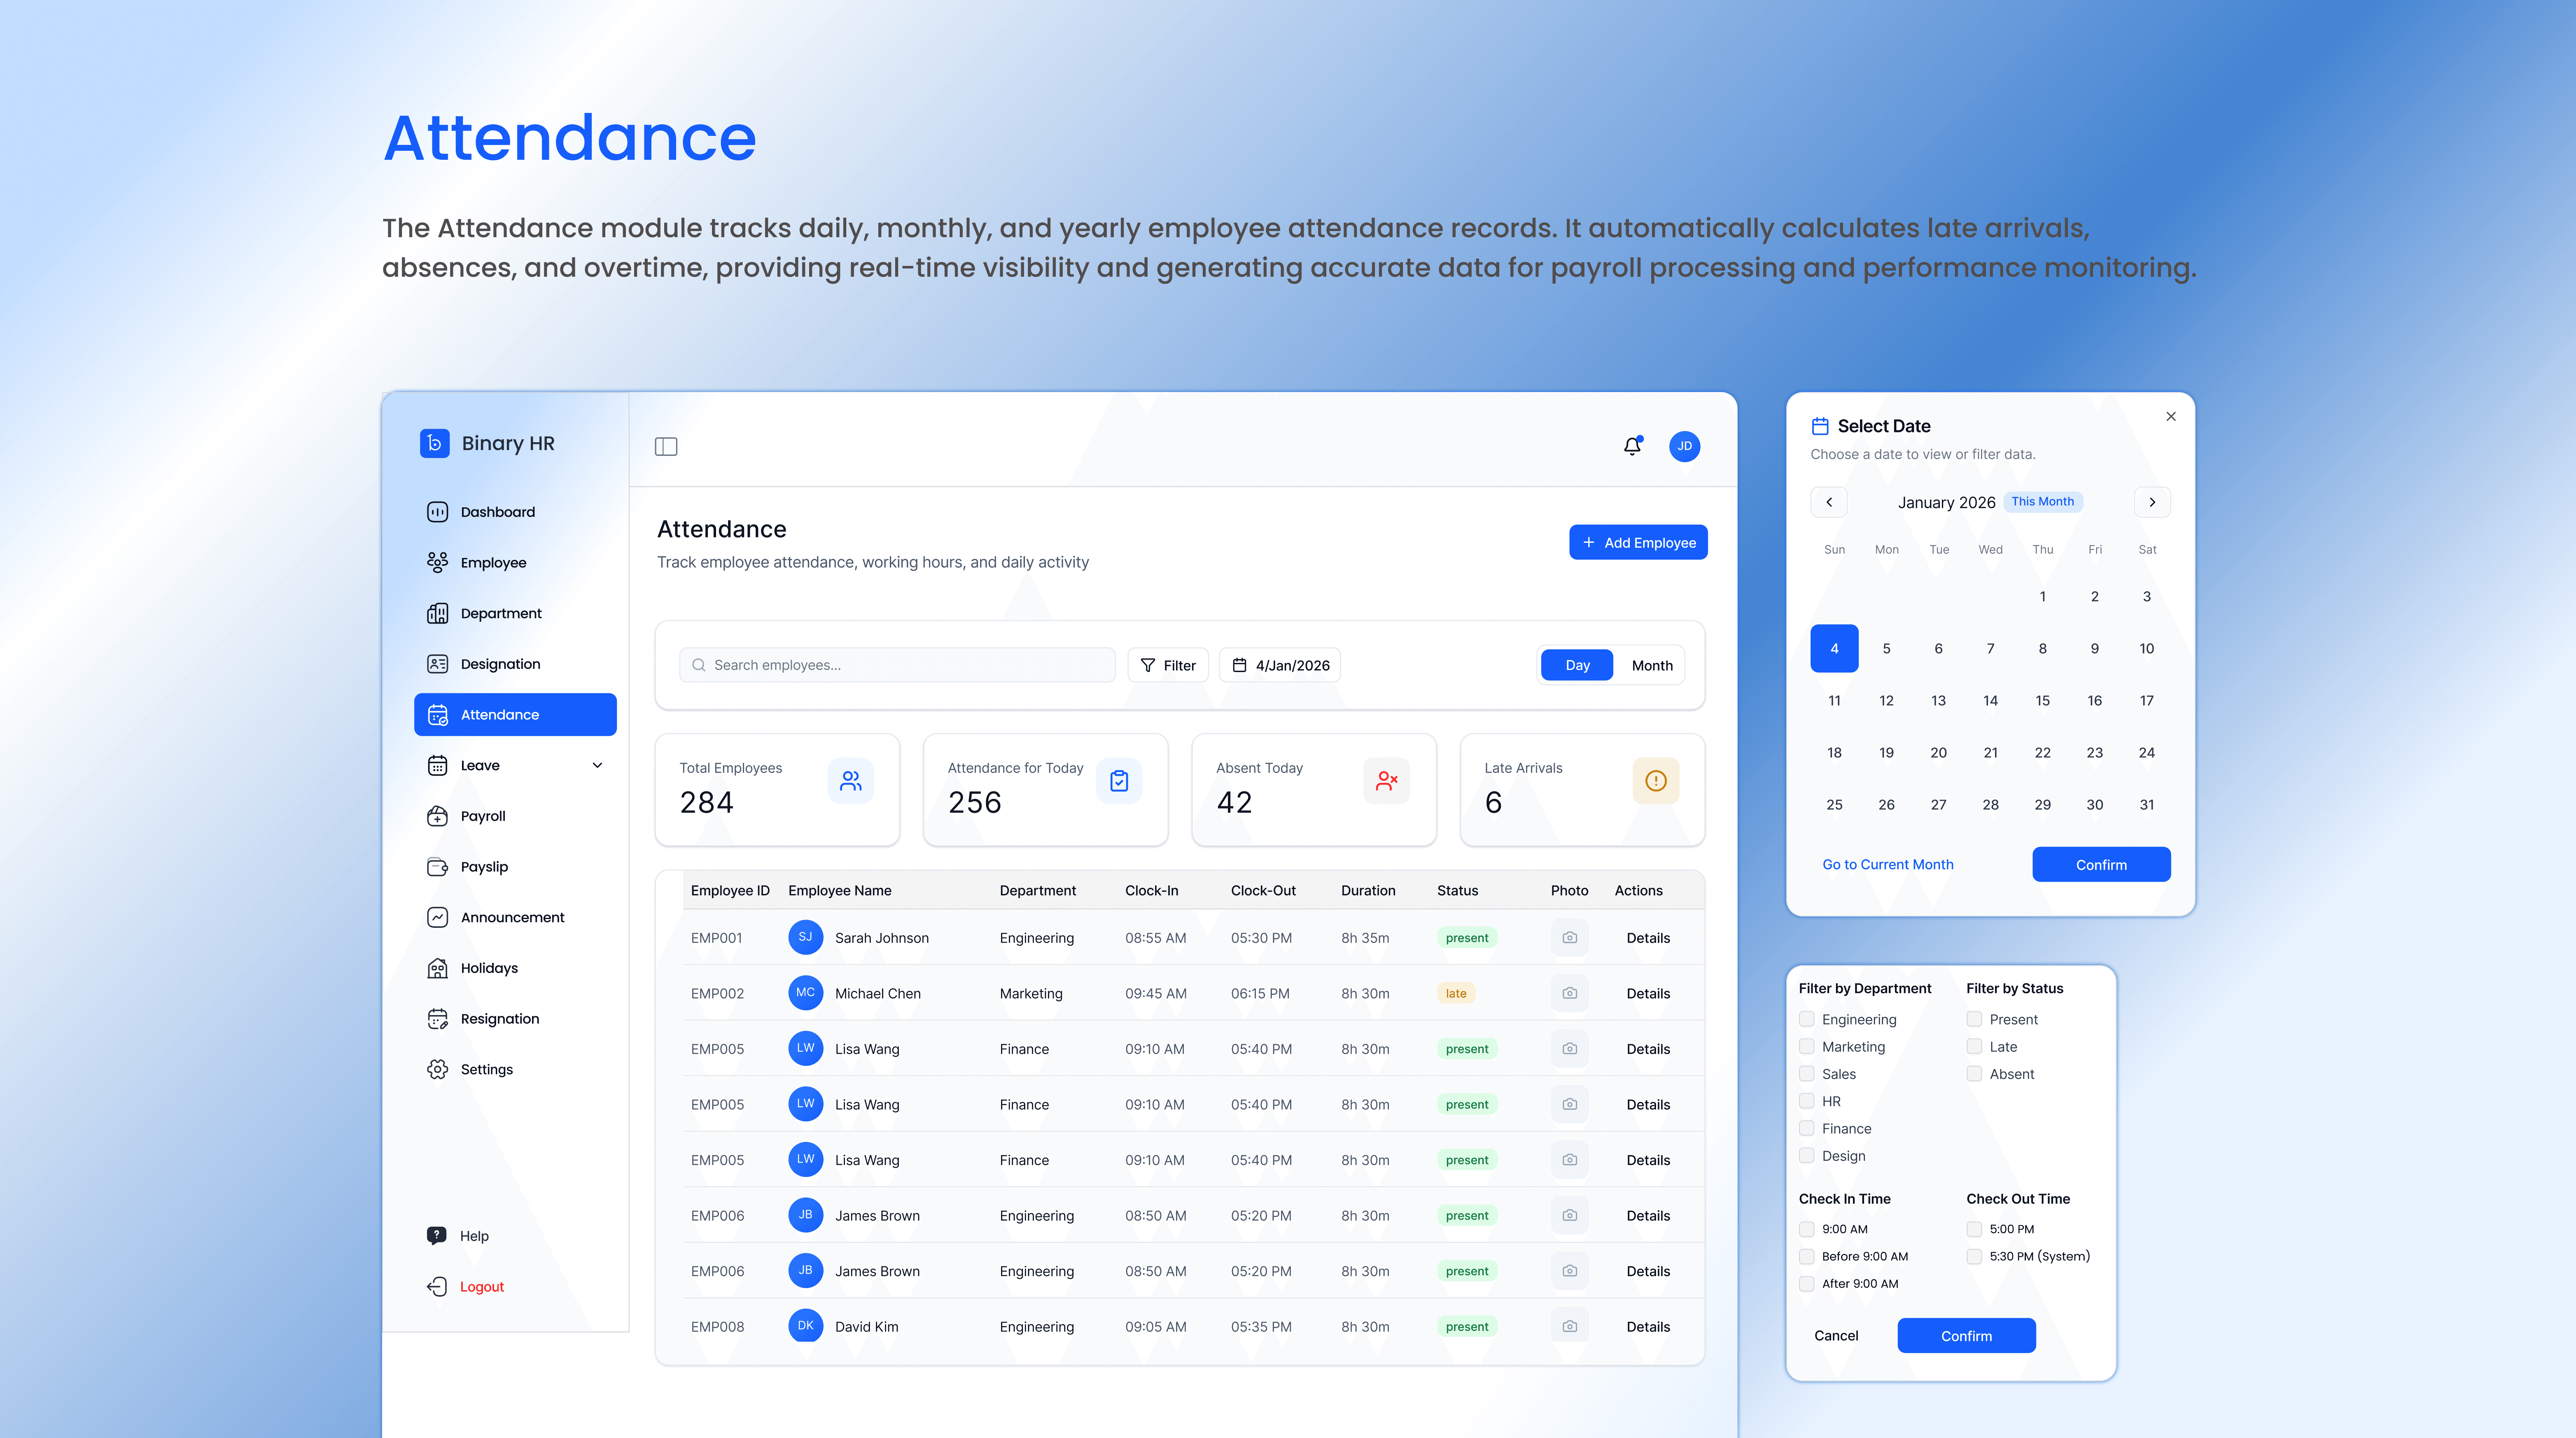Go to next month in calendar

(x=2152, y=502)
